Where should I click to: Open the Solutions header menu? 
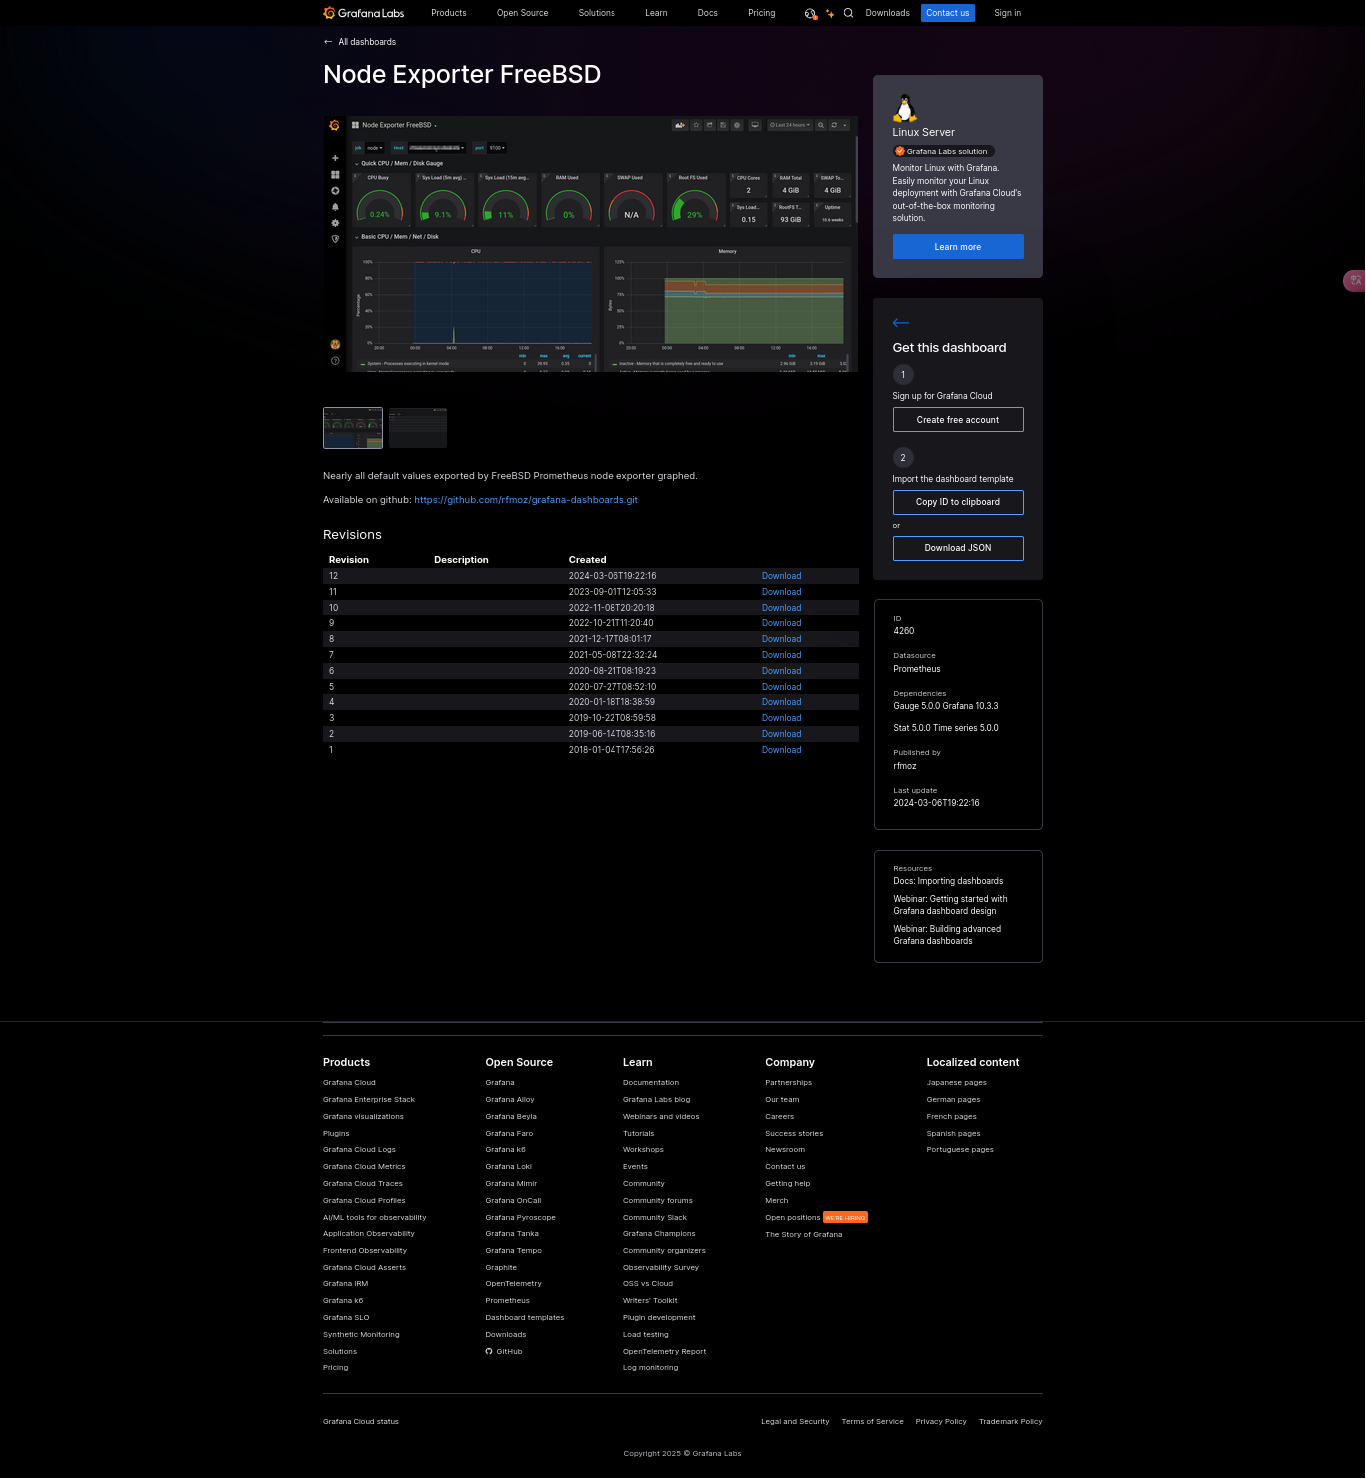[x=597, y=13]
